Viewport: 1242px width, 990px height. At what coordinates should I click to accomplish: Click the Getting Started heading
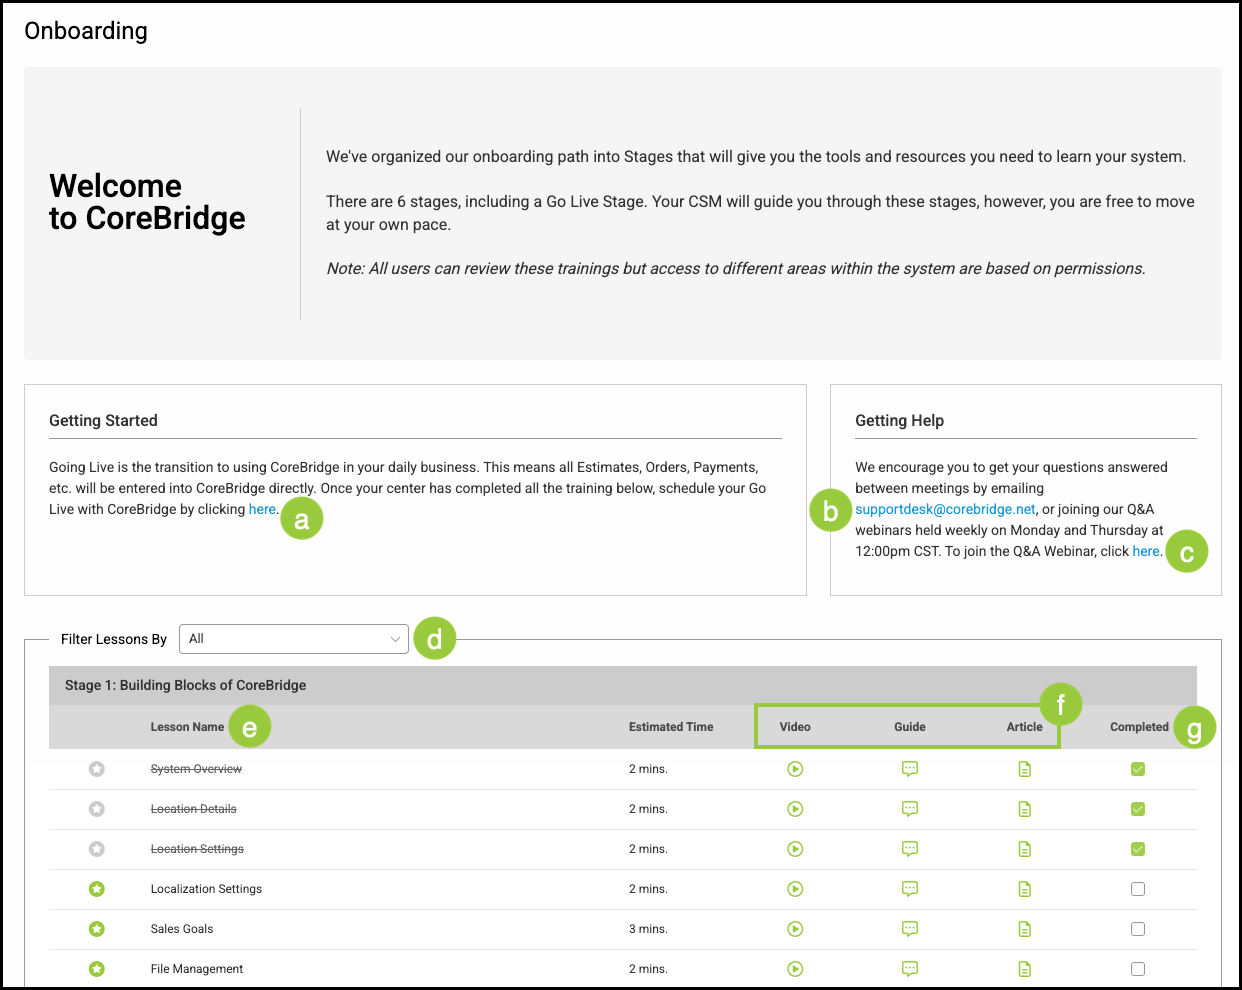point(103,421)
